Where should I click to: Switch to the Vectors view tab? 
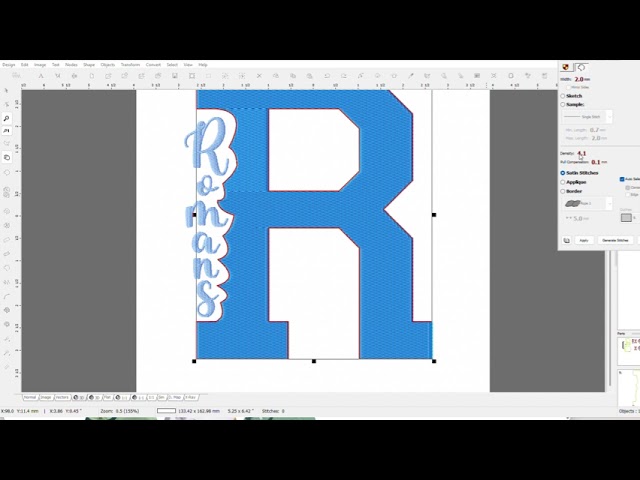[x=62, y=397]
